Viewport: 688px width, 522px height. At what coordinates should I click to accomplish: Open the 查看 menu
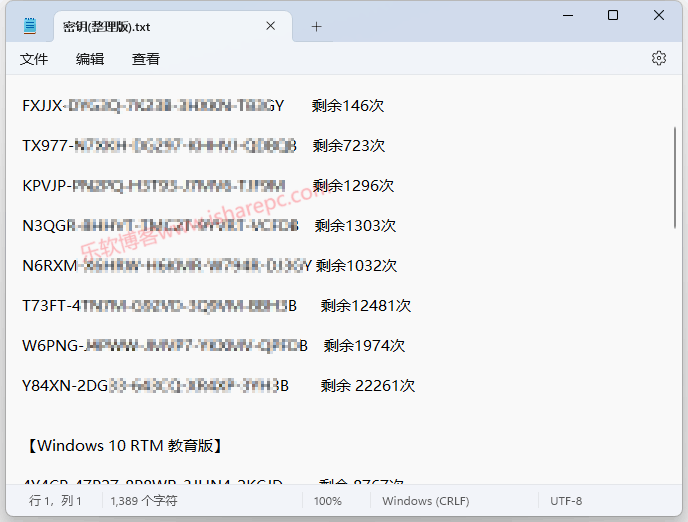click(x=146, y=59)
